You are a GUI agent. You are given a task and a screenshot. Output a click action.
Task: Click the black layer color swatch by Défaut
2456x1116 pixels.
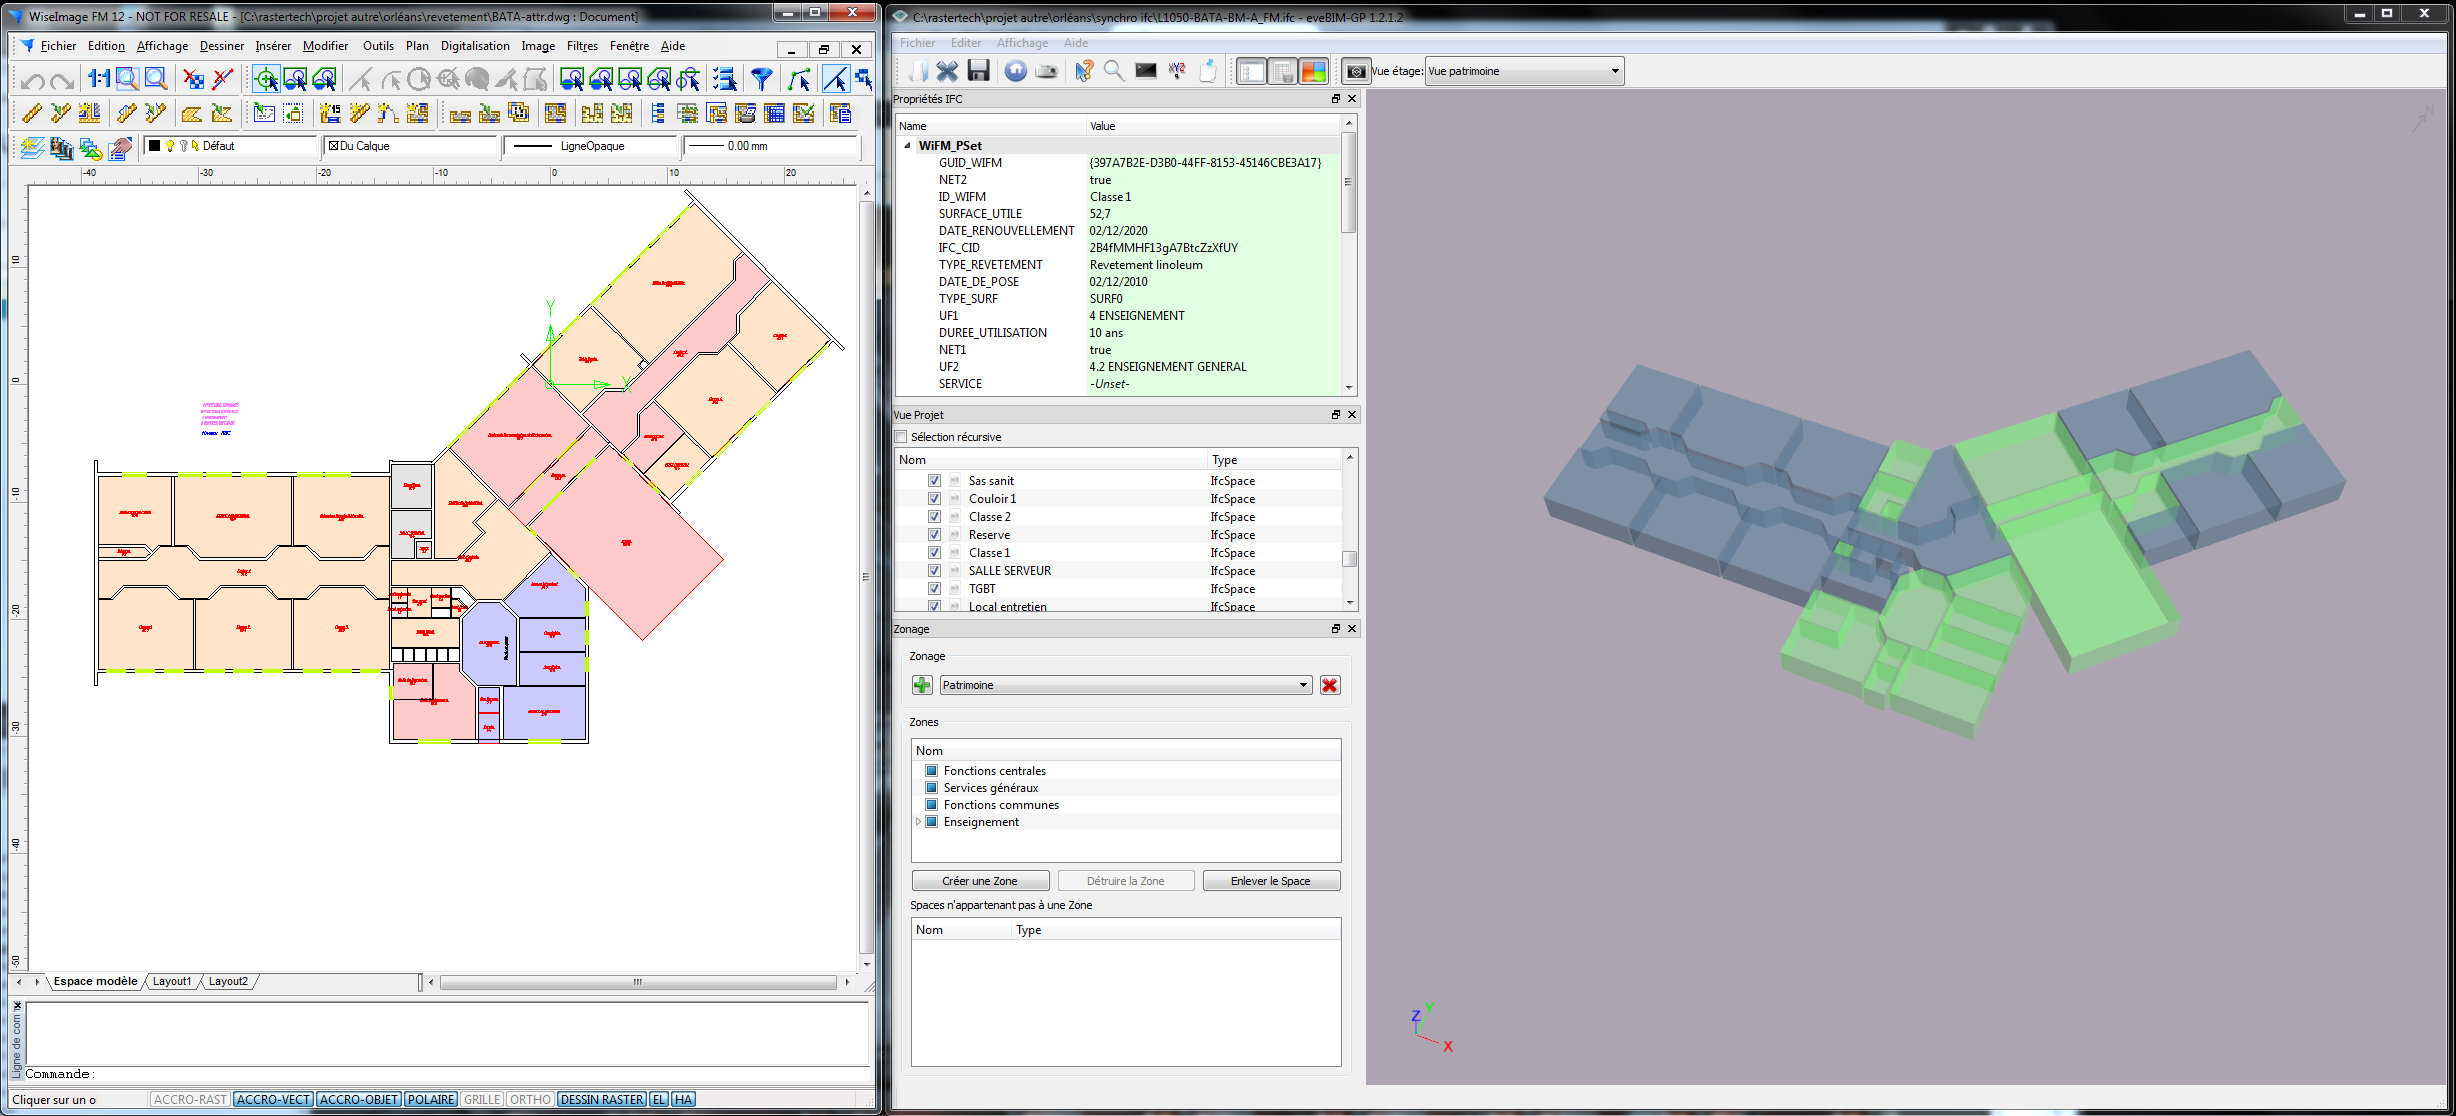[155, 146]
